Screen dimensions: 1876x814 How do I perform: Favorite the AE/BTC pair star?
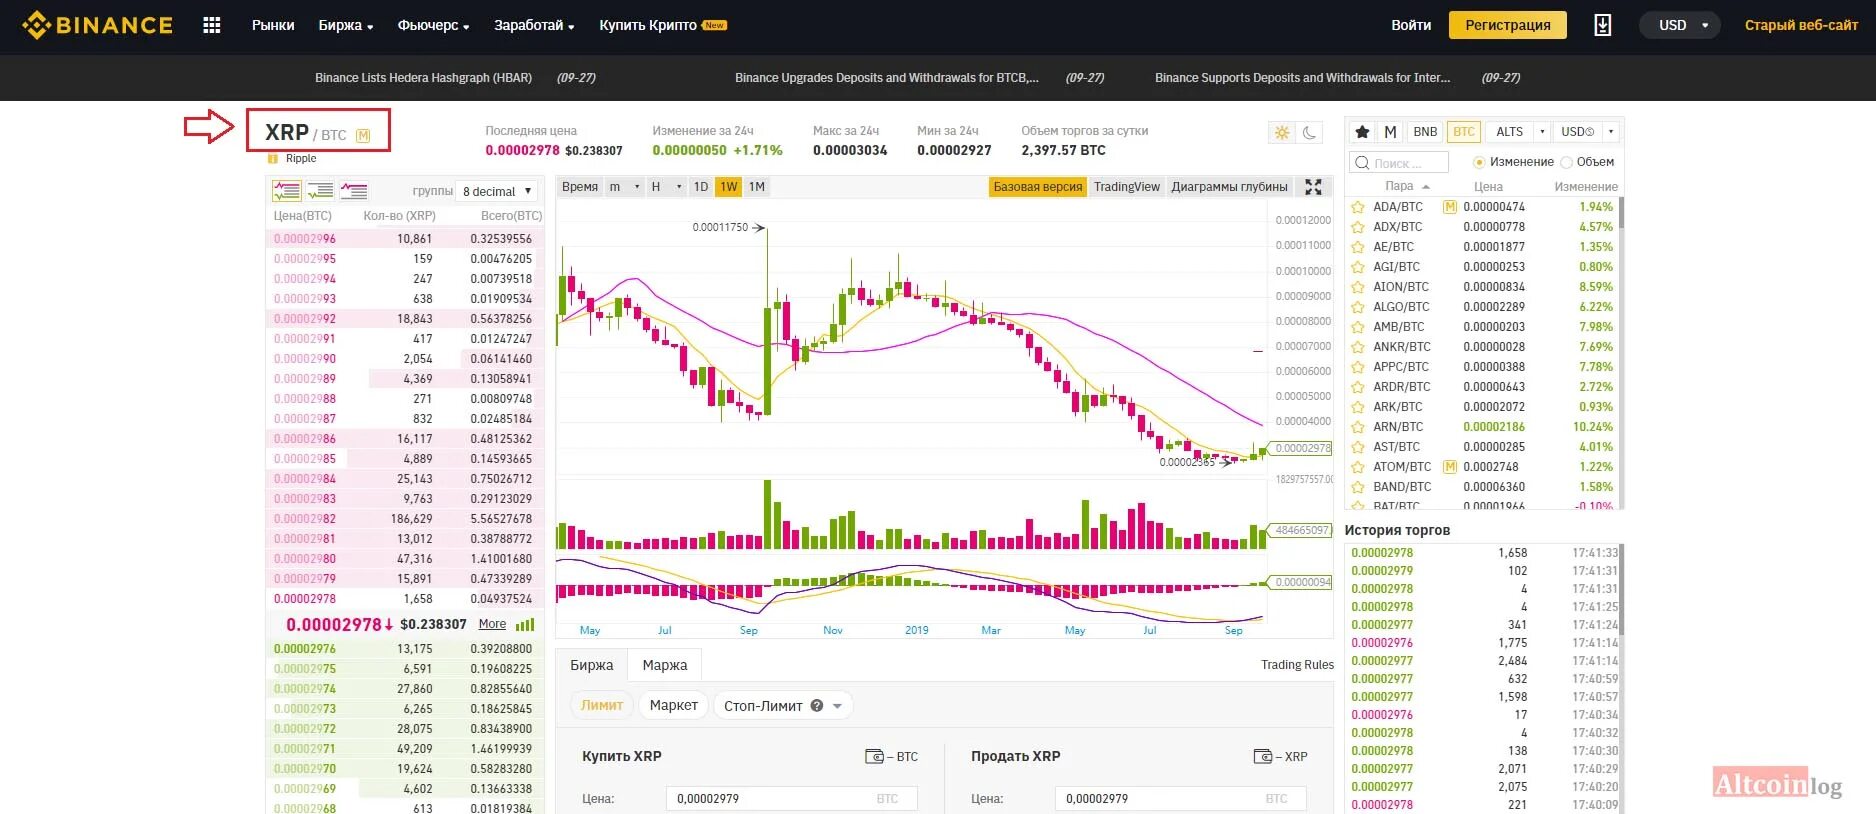1357,247
